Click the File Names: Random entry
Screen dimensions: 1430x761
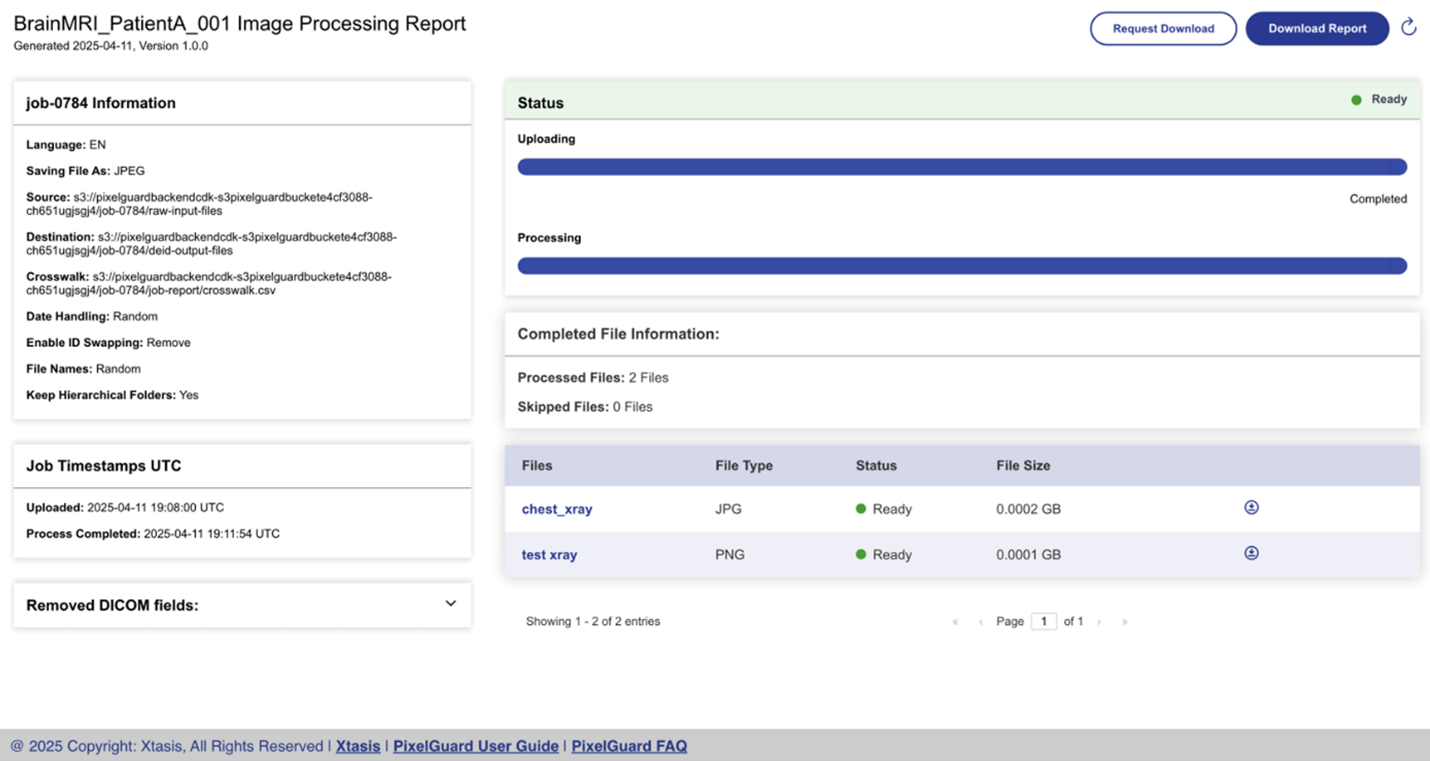[84, 369]
